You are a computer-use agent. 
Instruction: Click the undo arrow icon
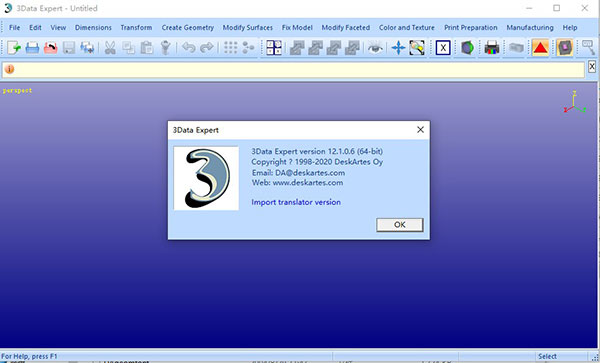tap(189, 48)
